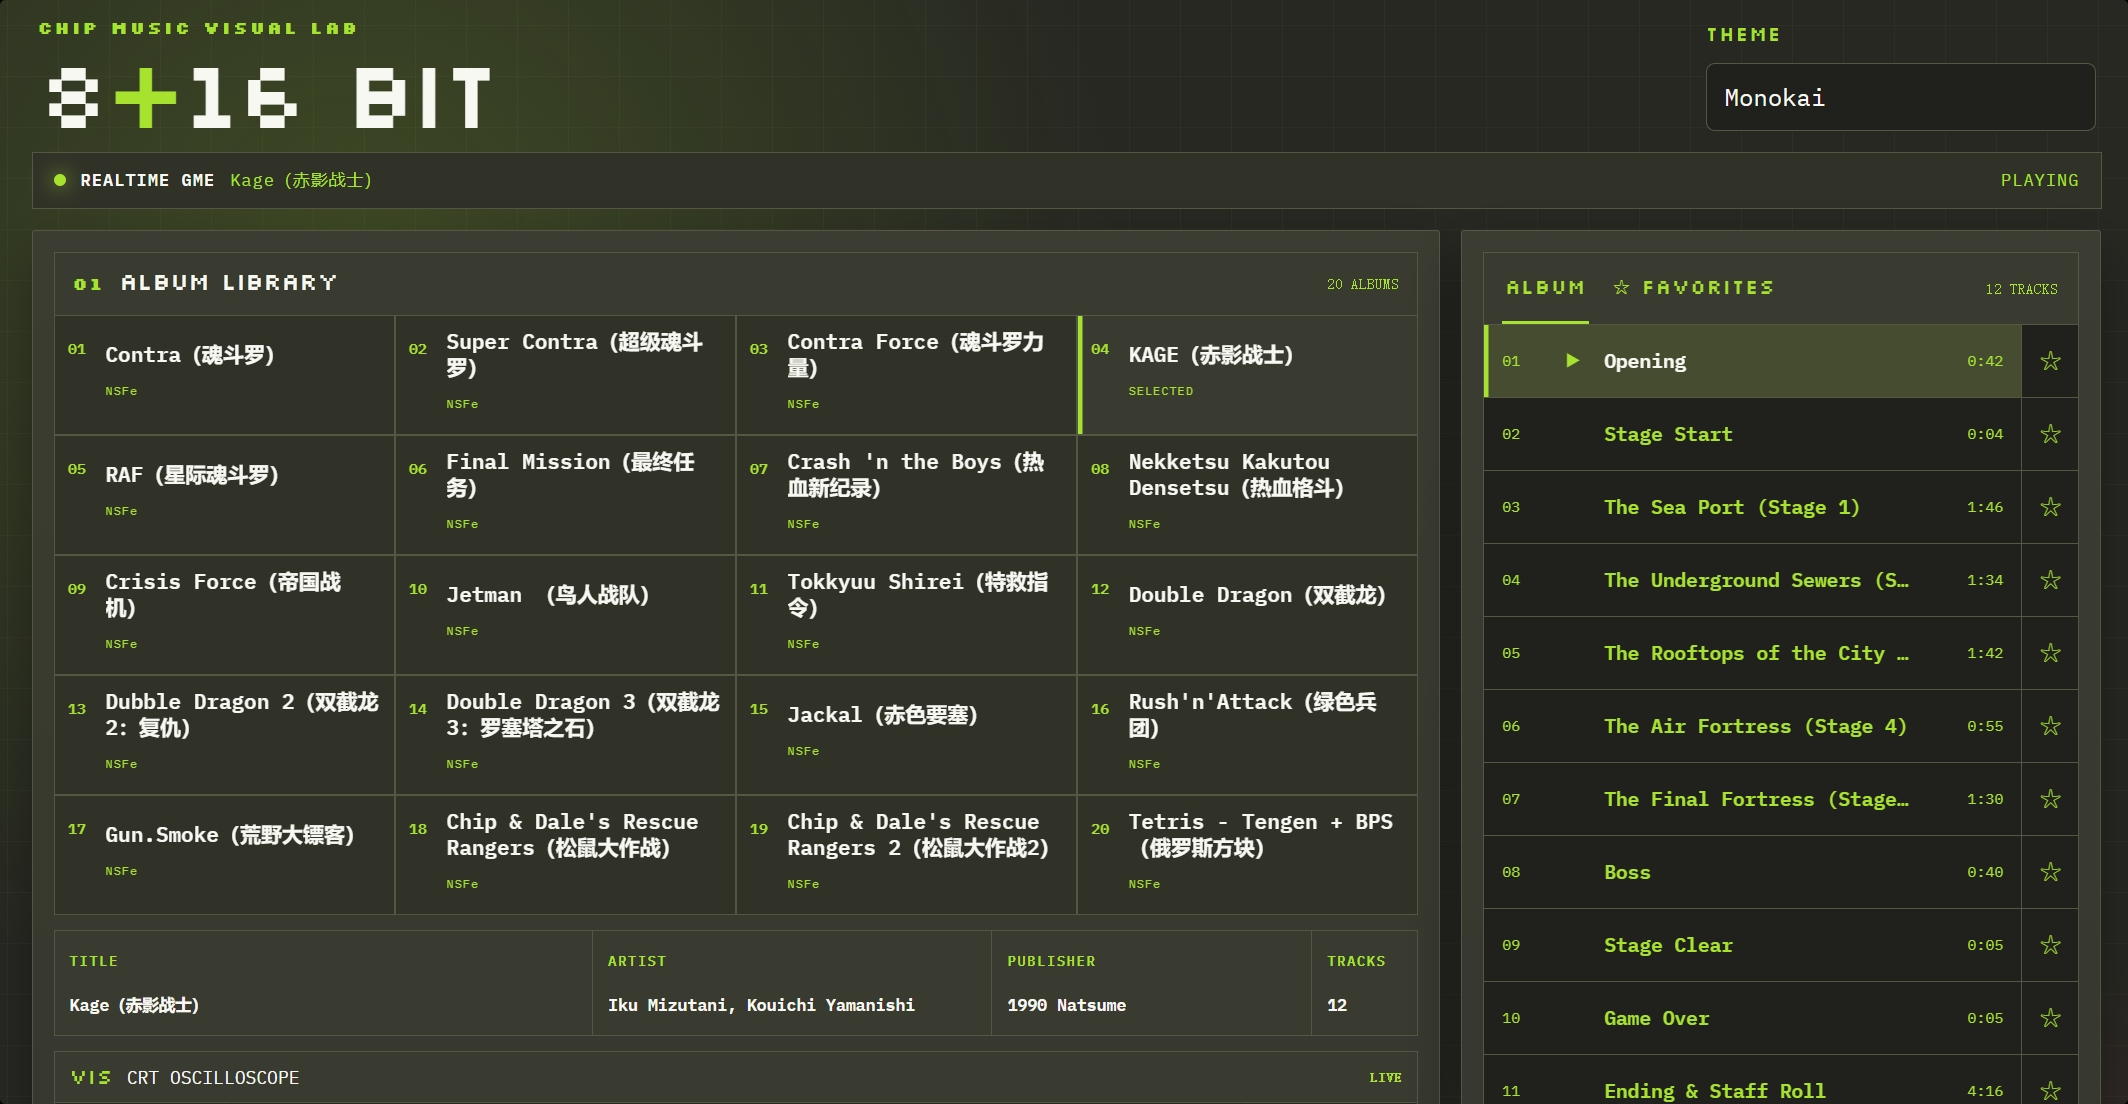The width and height of the screenshot is (2128, 1104).
Task: Star the Stage Clear track
Action: 2050,945
